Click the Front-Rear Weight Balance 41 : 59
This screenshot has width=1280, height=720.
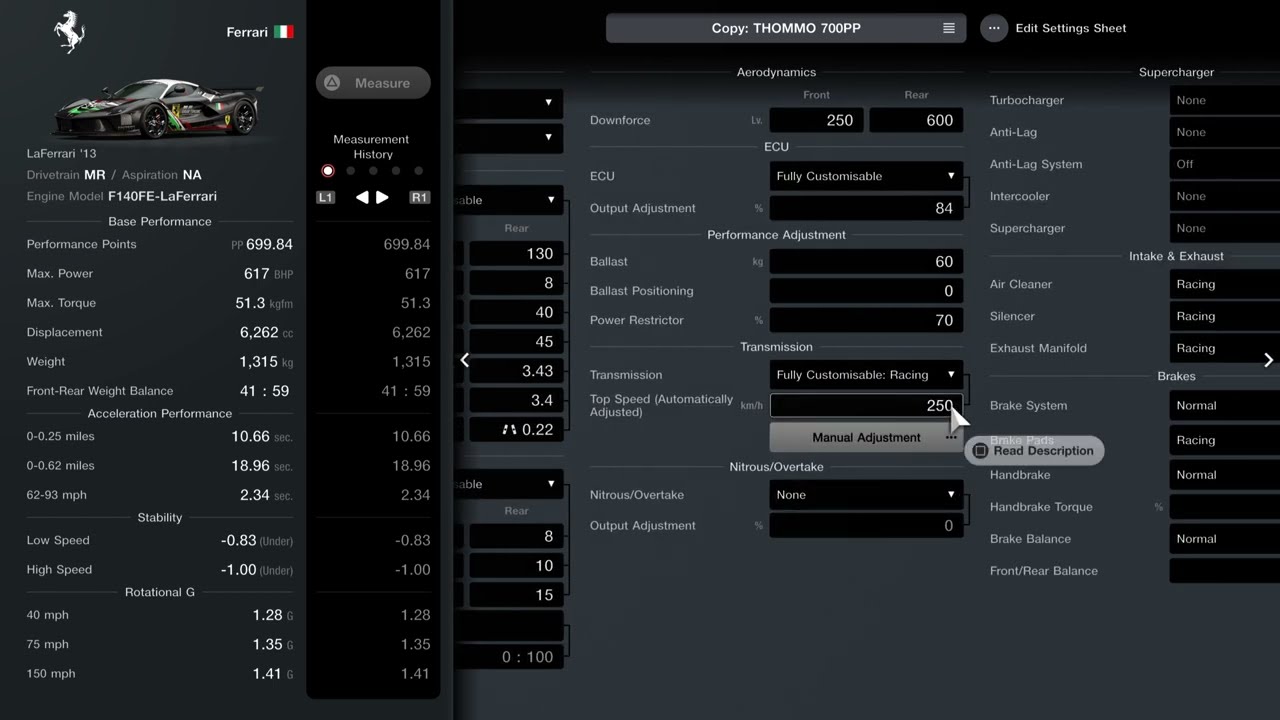[x=264, y=391]
